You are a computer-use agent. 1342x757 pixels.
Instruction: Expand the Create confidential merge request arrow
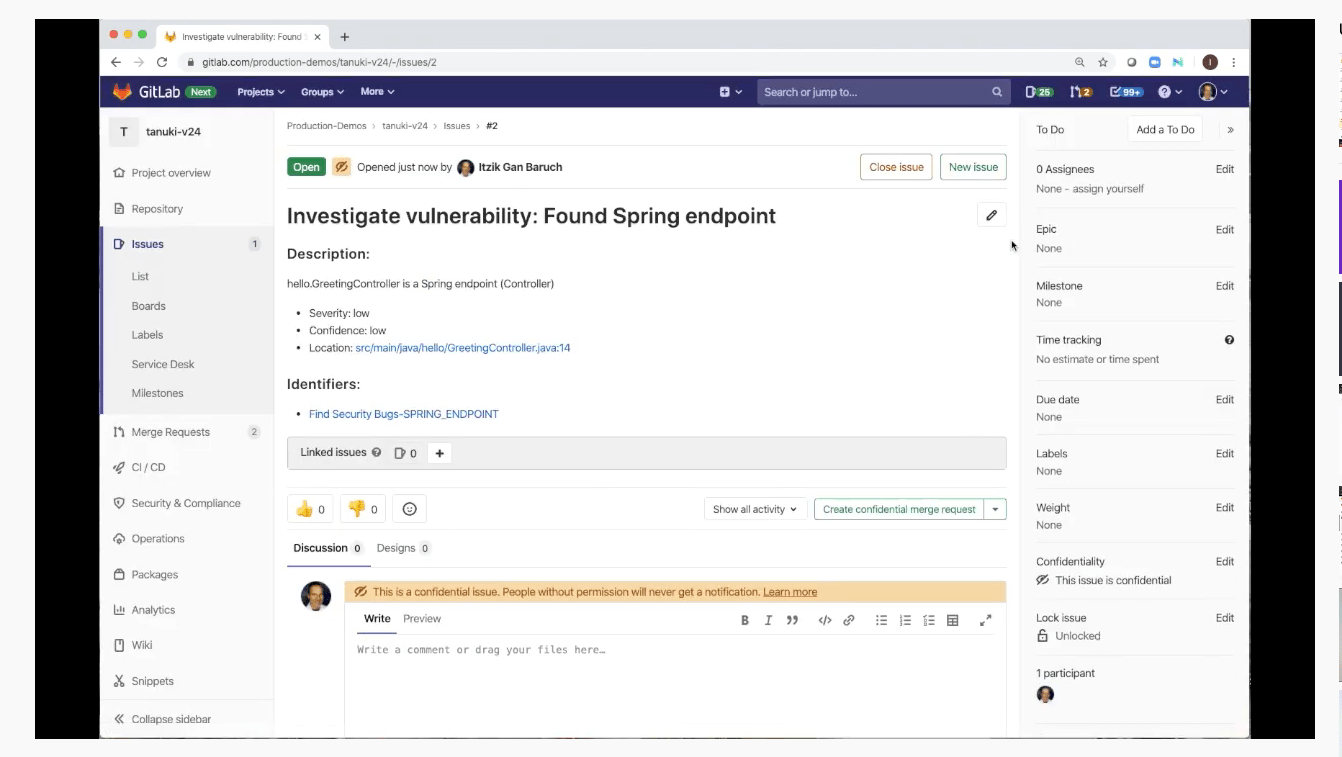[995, 509]
